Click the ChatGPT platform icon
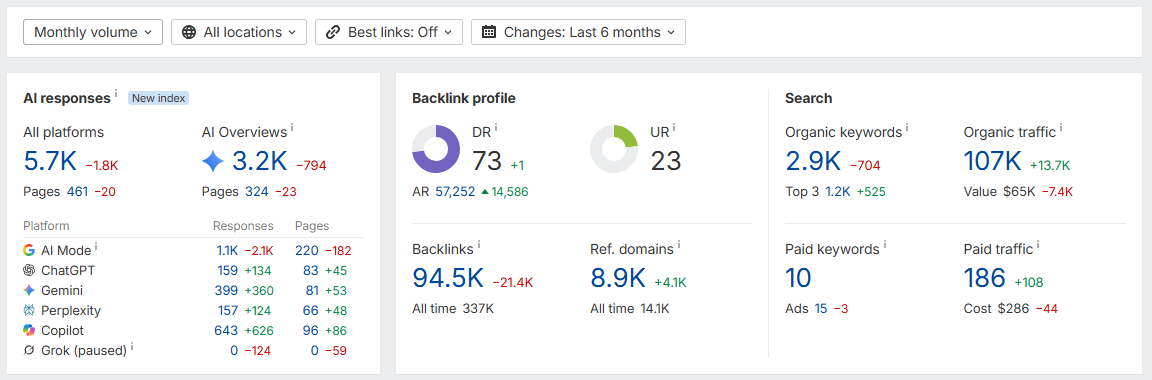 tap(29, 270)
